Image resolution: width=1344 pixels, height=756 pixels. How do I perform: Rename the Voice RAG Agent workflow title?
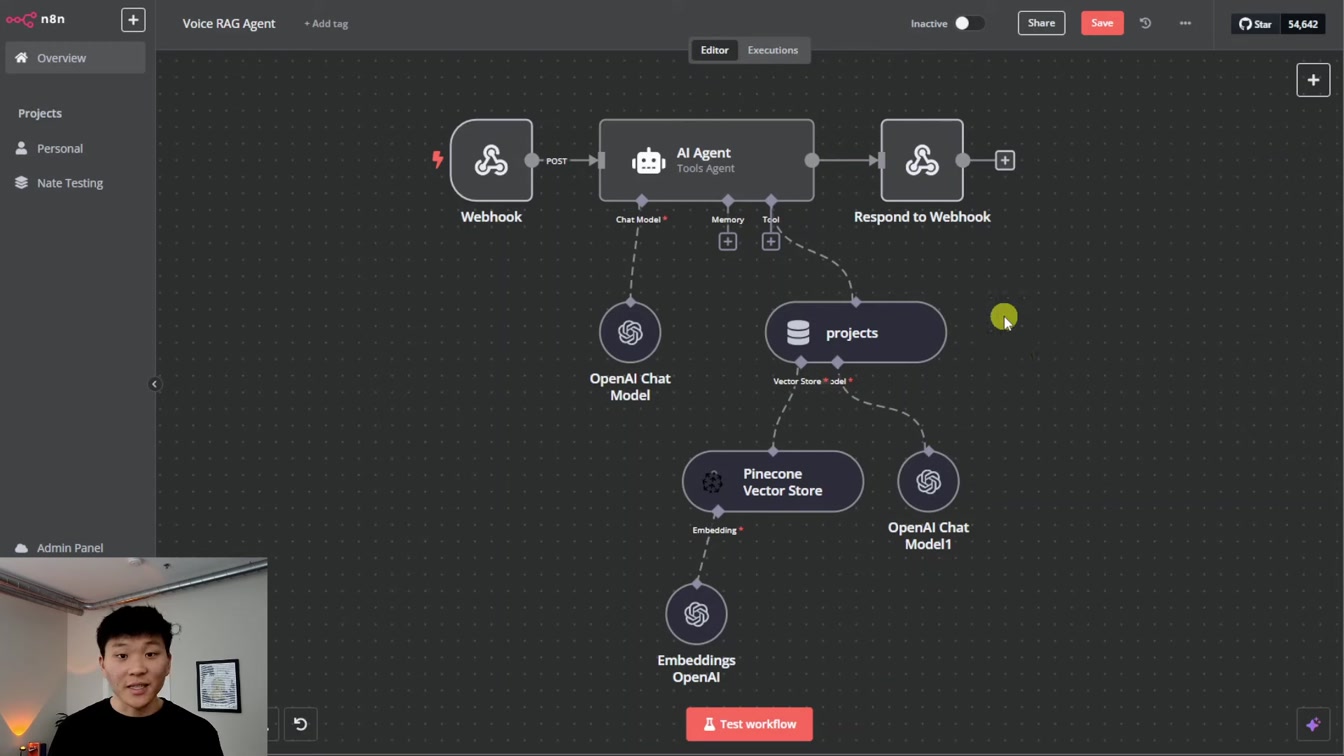click(x=229, y=23)
